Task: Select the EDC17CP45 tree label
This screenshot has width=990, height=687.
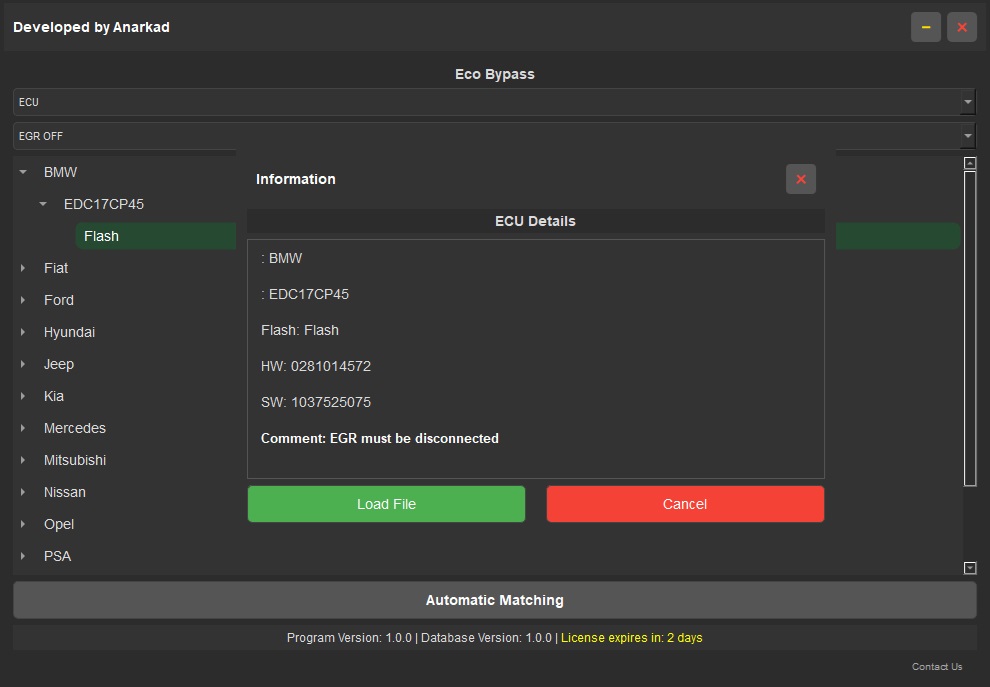Action: coord(104,204)
